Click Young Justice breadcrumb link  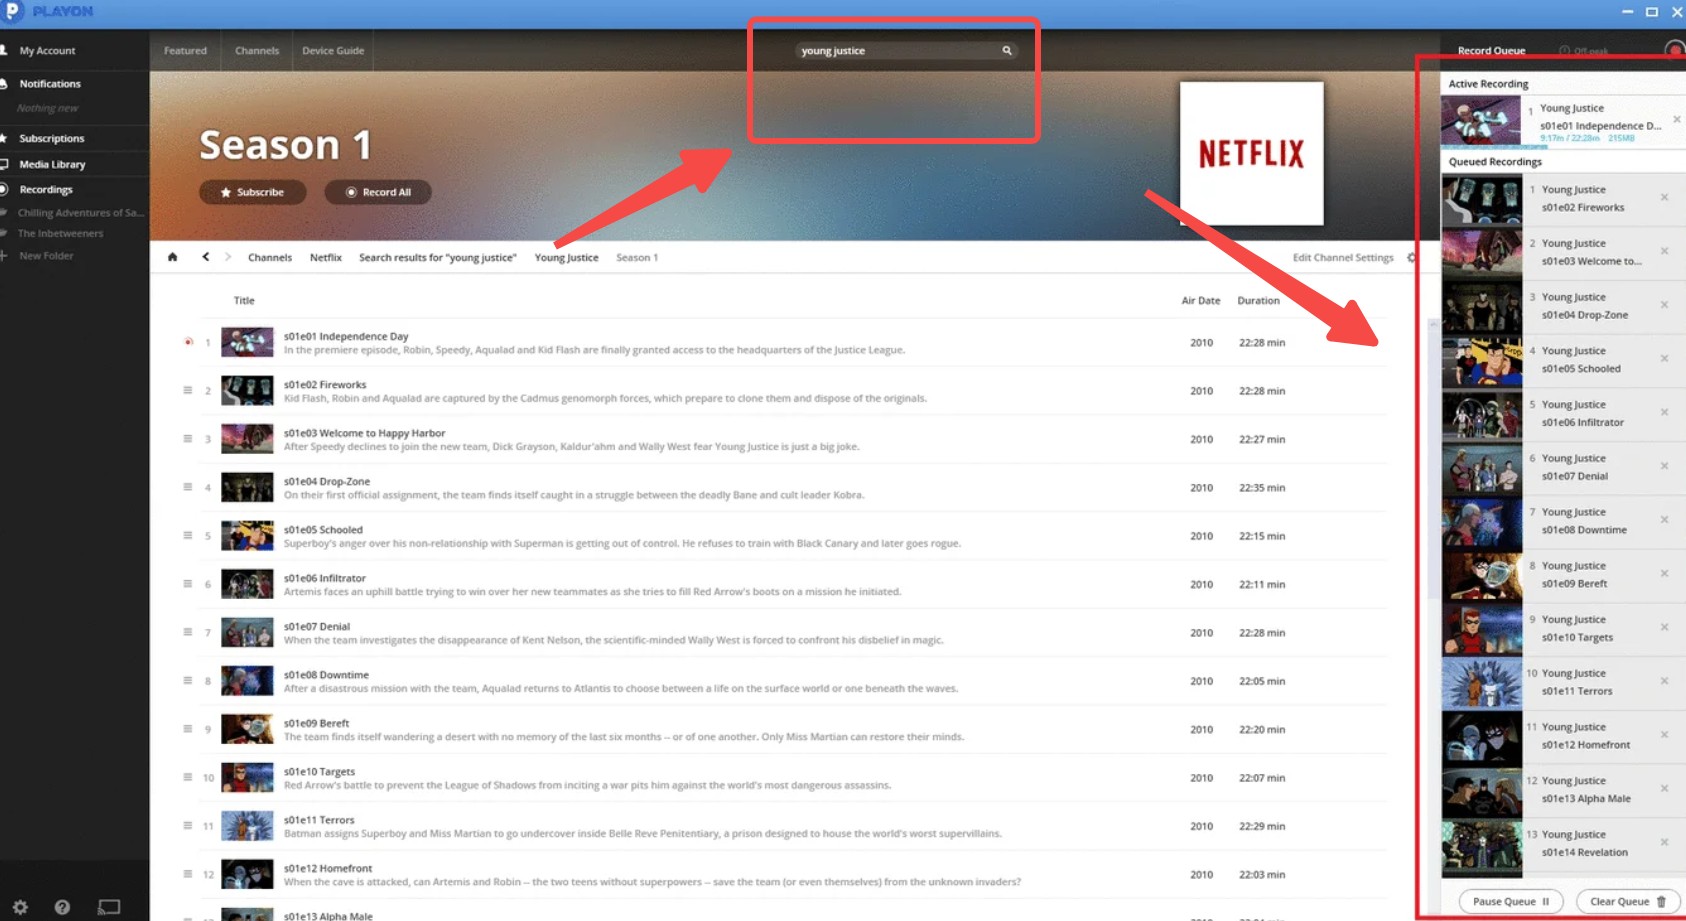pos(566,257)
